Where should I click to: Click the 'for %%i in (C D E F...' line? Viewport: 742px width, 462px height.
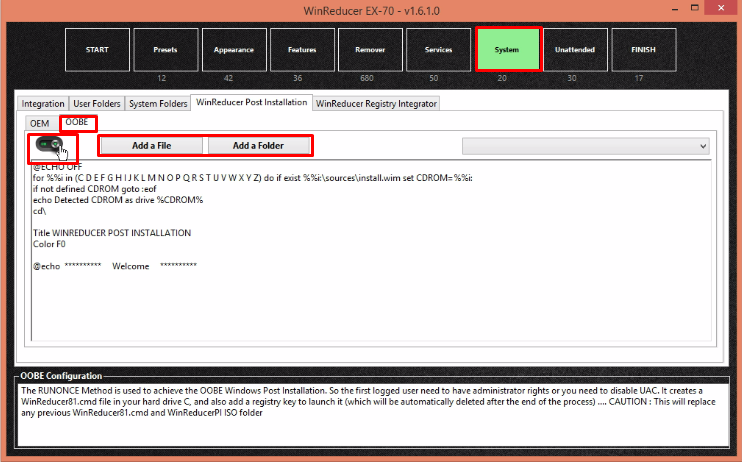(x=253, y=178)
